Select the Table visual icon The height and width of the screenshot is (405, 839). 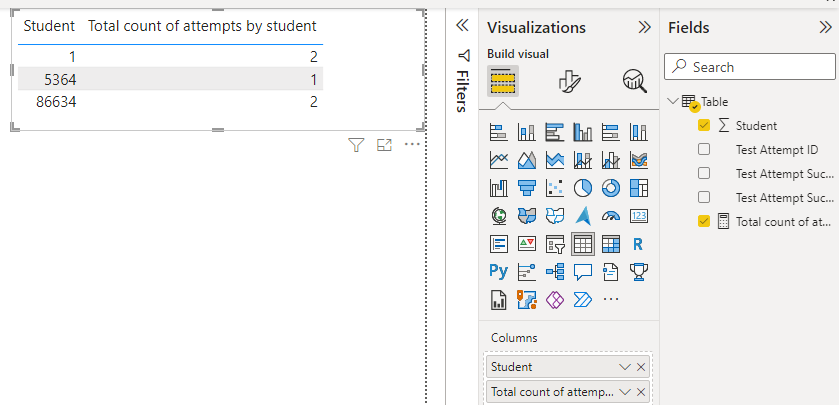coord(583,244)
